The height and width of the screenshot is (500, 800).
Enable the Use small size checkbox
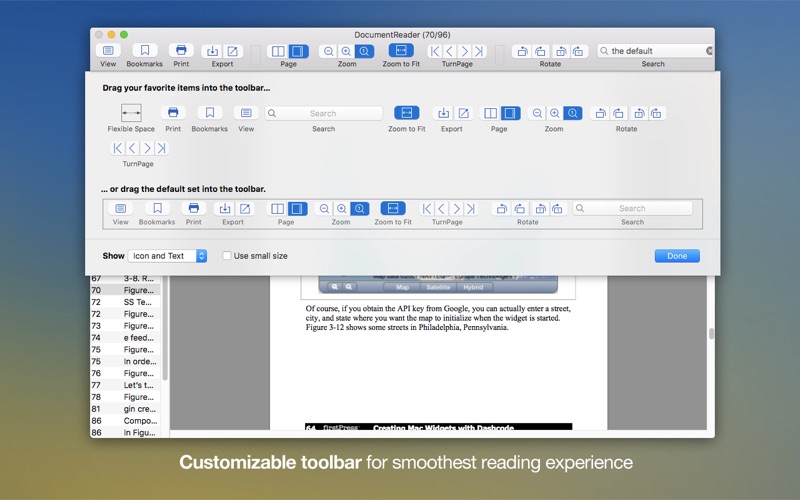[x=227, y=256]
